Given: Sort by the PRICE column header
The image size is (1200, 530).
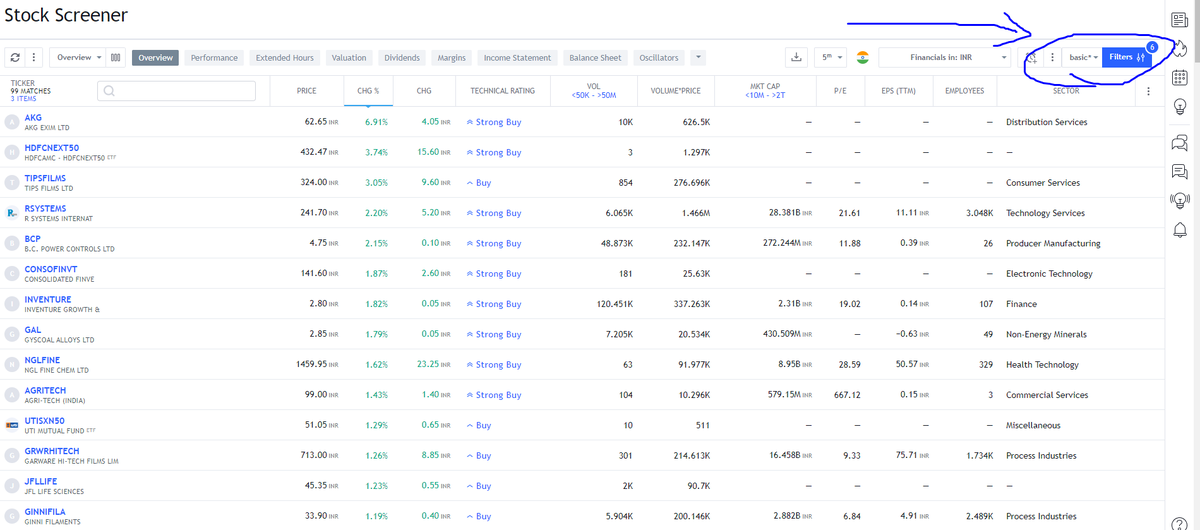Looking at the screenshot, I should tap(307, 91).
